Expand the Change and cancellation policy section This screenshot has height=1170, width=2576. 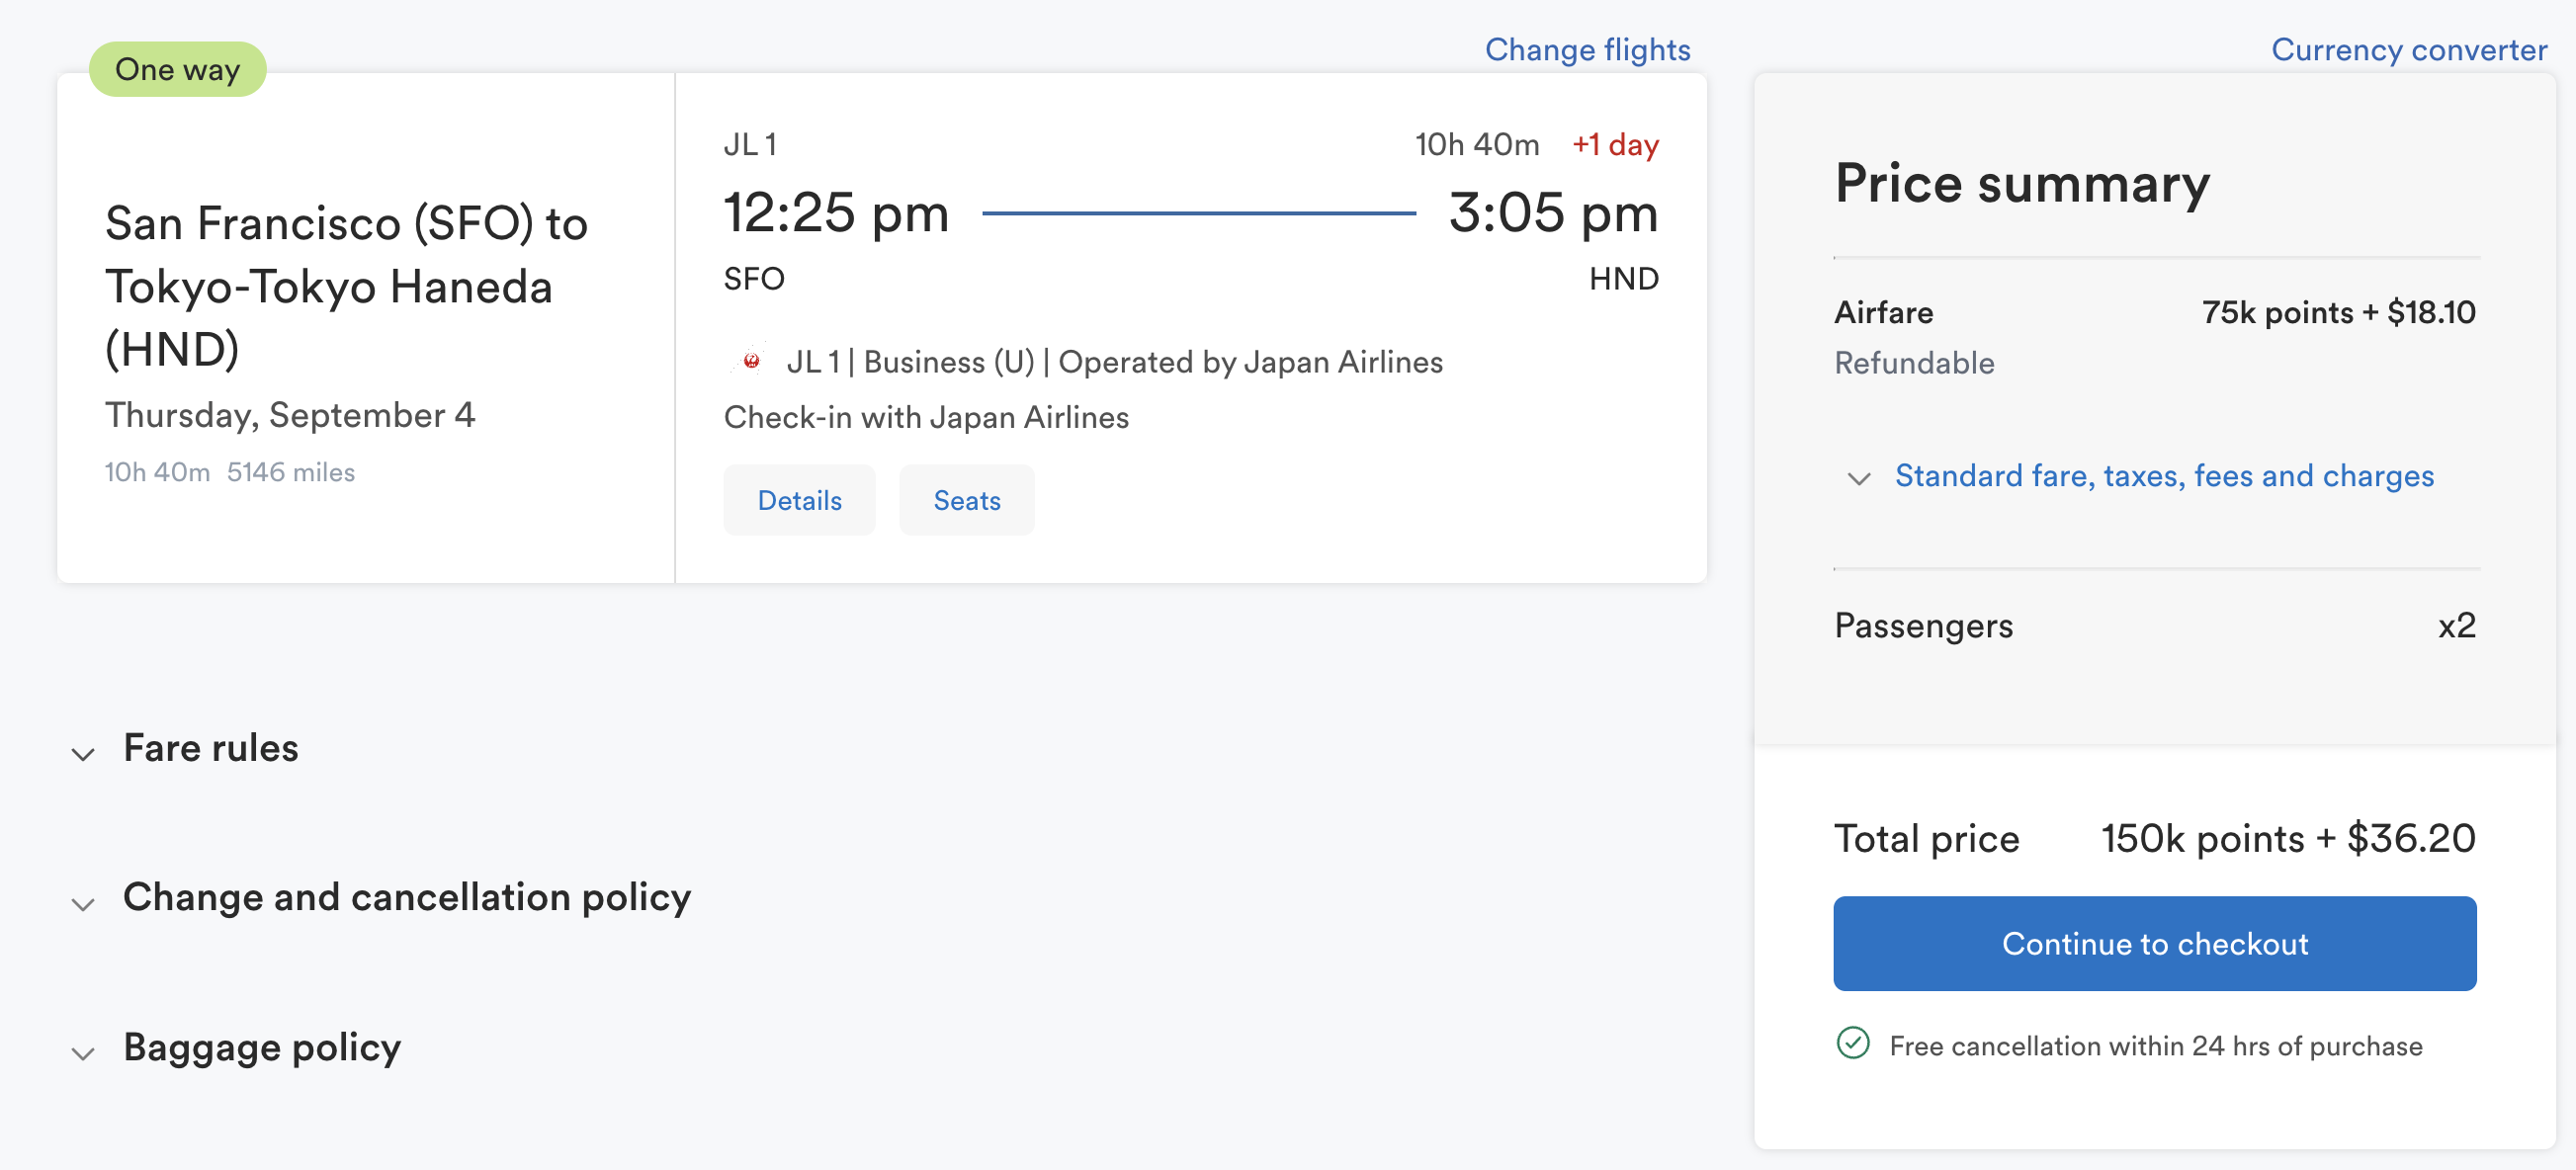(x=406, y=897)
